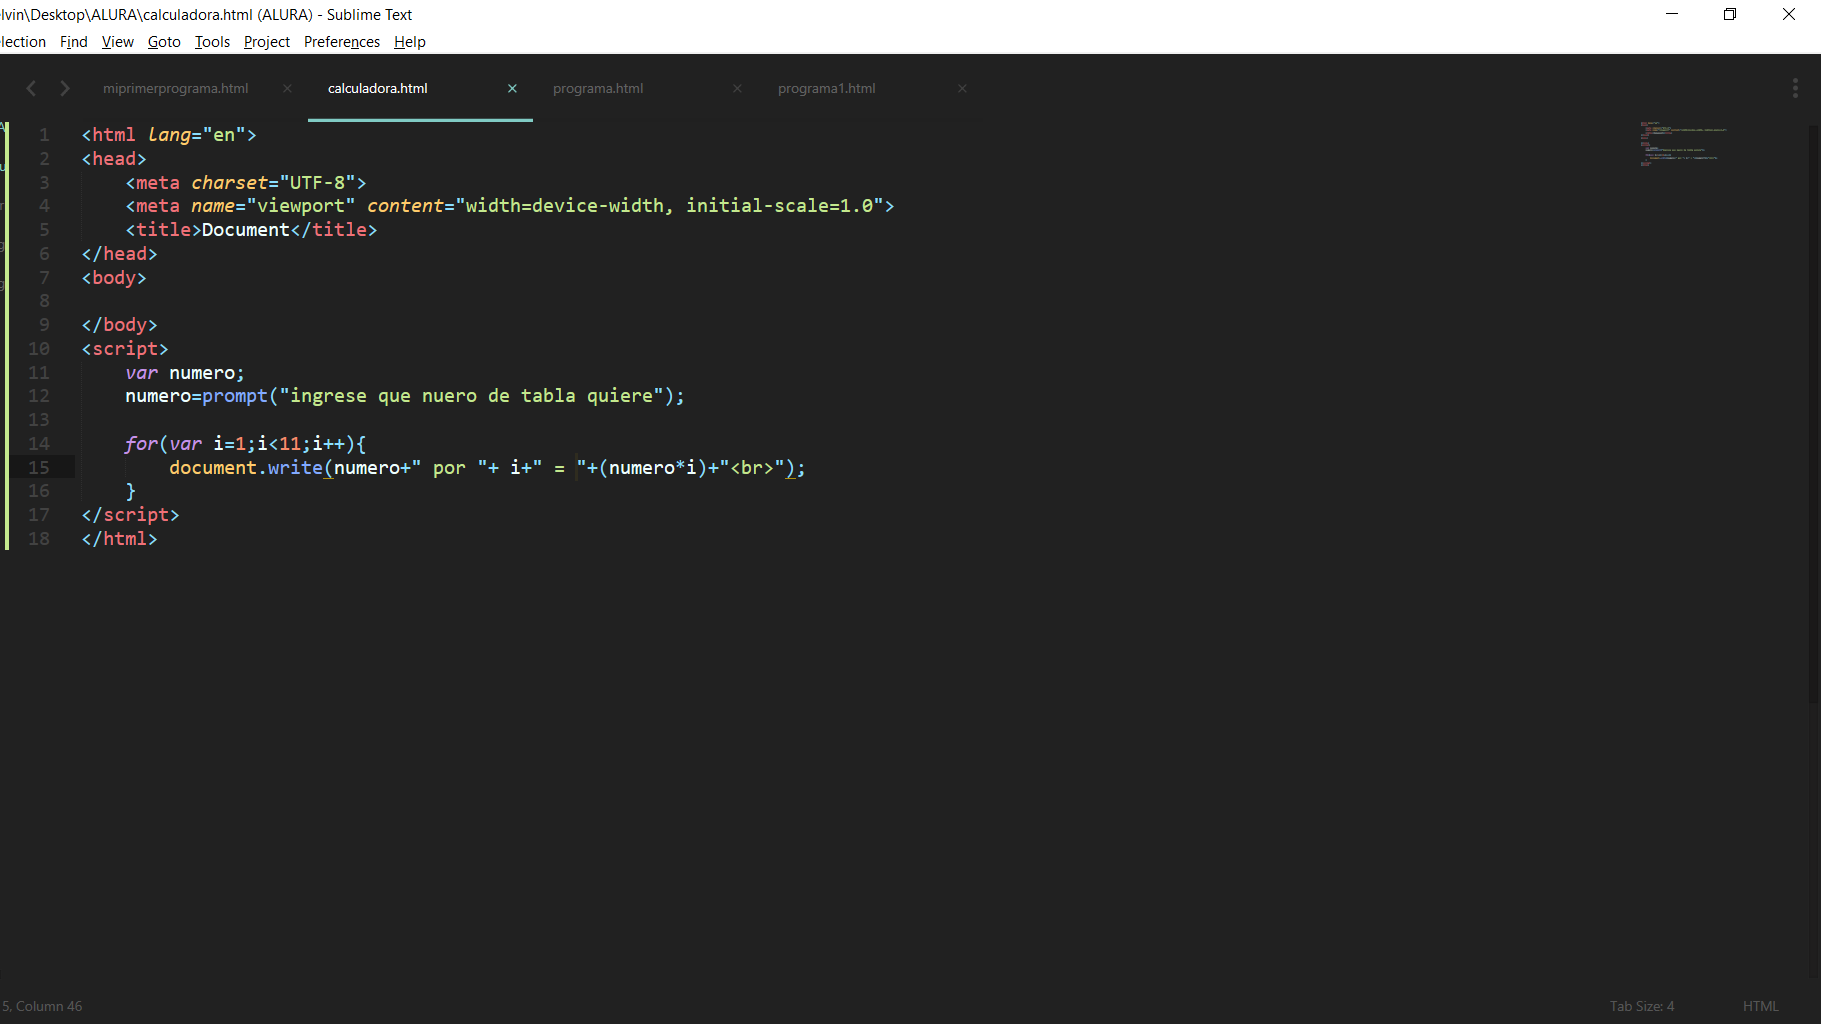Open the programa1.html tab
1821x1024 pixels.
coord(827,88)
